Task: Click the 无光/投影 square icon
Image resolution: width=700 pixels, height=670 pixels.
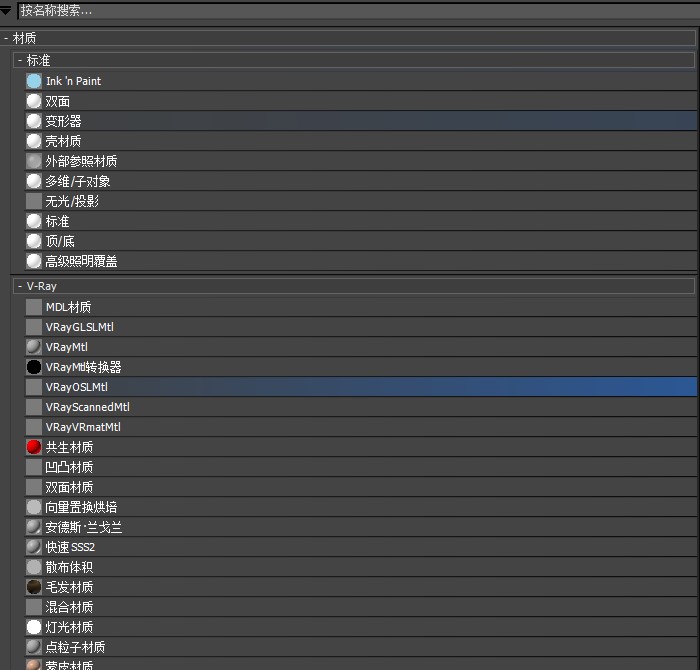Action: (33, 201)
